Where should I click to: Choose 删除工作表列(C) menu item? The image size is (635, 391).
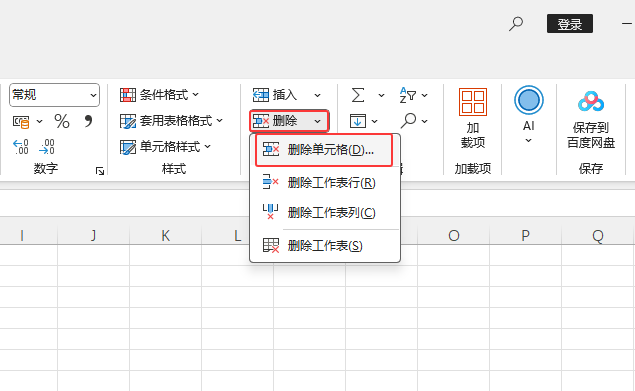tap(325, 213)
